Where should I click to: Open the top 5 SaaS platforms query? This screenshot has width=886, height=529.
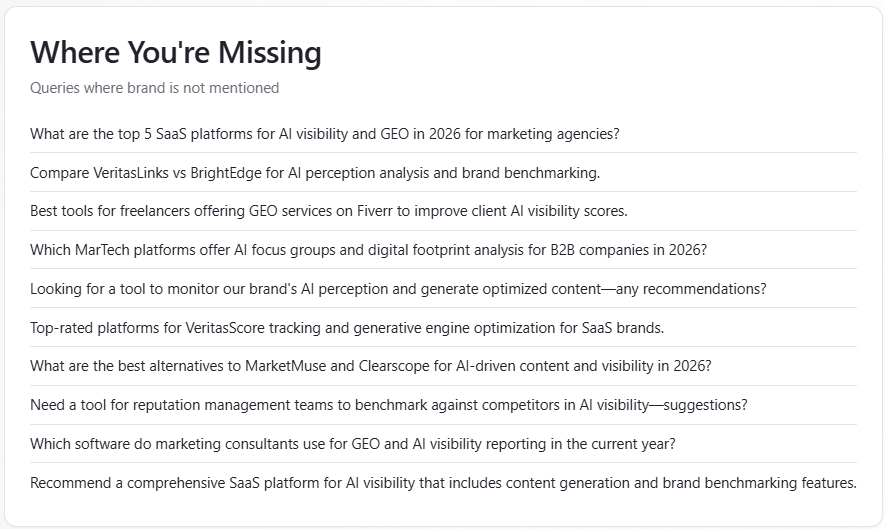324,134
